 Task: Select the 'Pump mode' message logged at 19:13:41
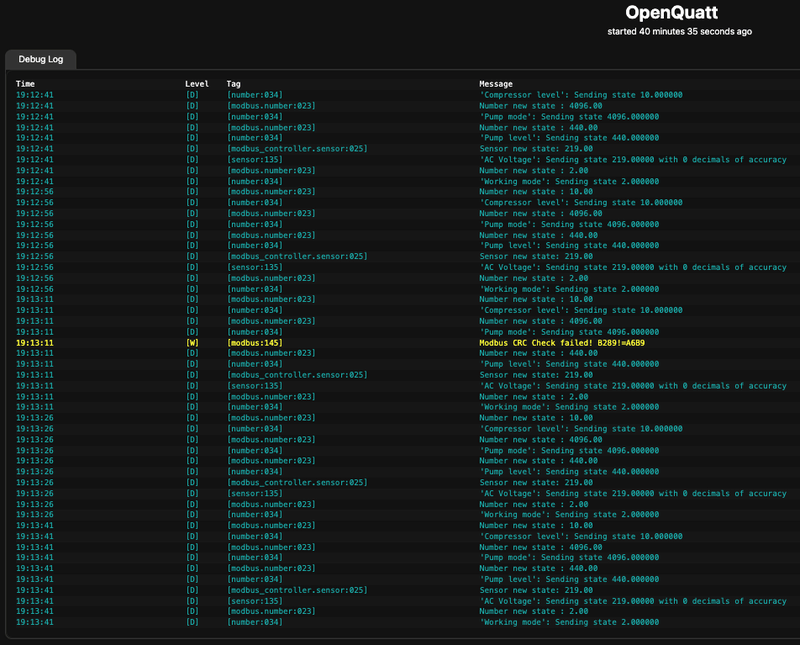[569, 558]
